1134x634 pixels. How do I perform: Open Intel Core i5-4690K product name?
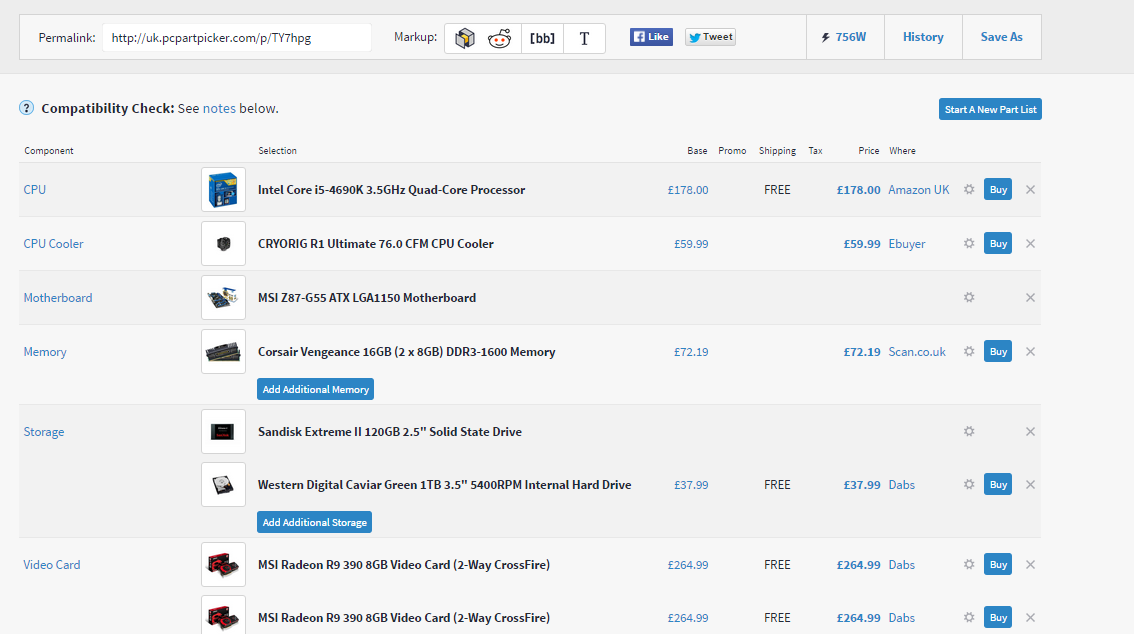click(391, 189)
